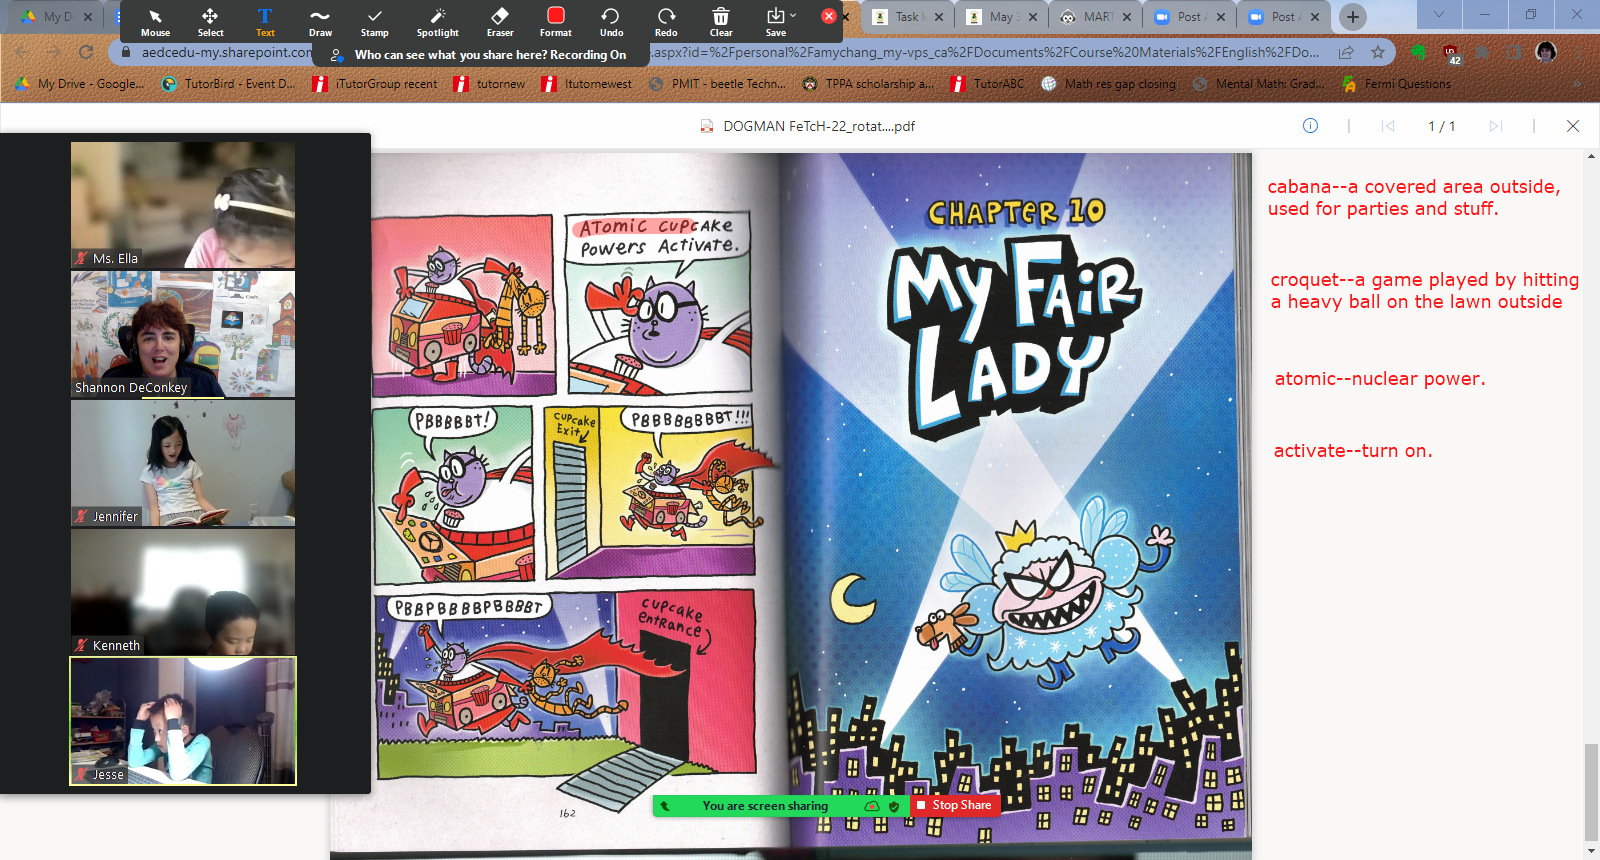
Task: Close the PDF preview with X
Action: (1573, 126)
